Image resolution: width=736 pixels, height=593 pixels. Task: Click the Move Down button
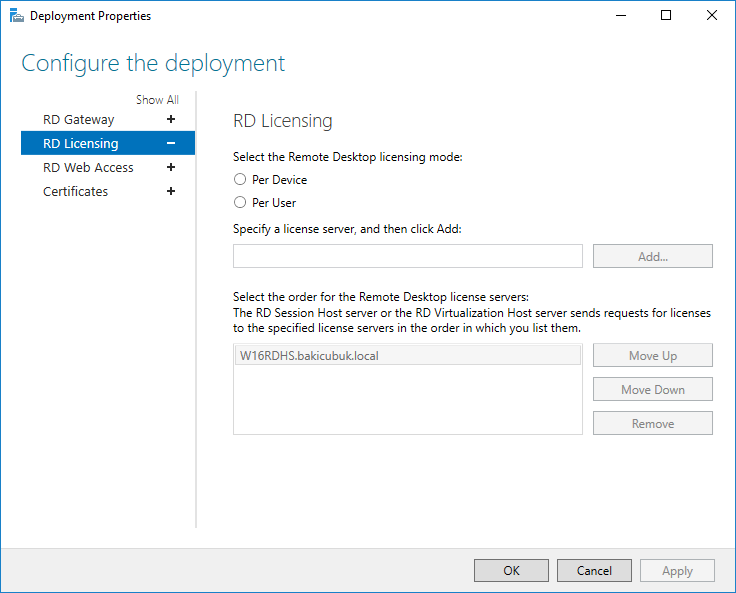click(x=652, y=390)
